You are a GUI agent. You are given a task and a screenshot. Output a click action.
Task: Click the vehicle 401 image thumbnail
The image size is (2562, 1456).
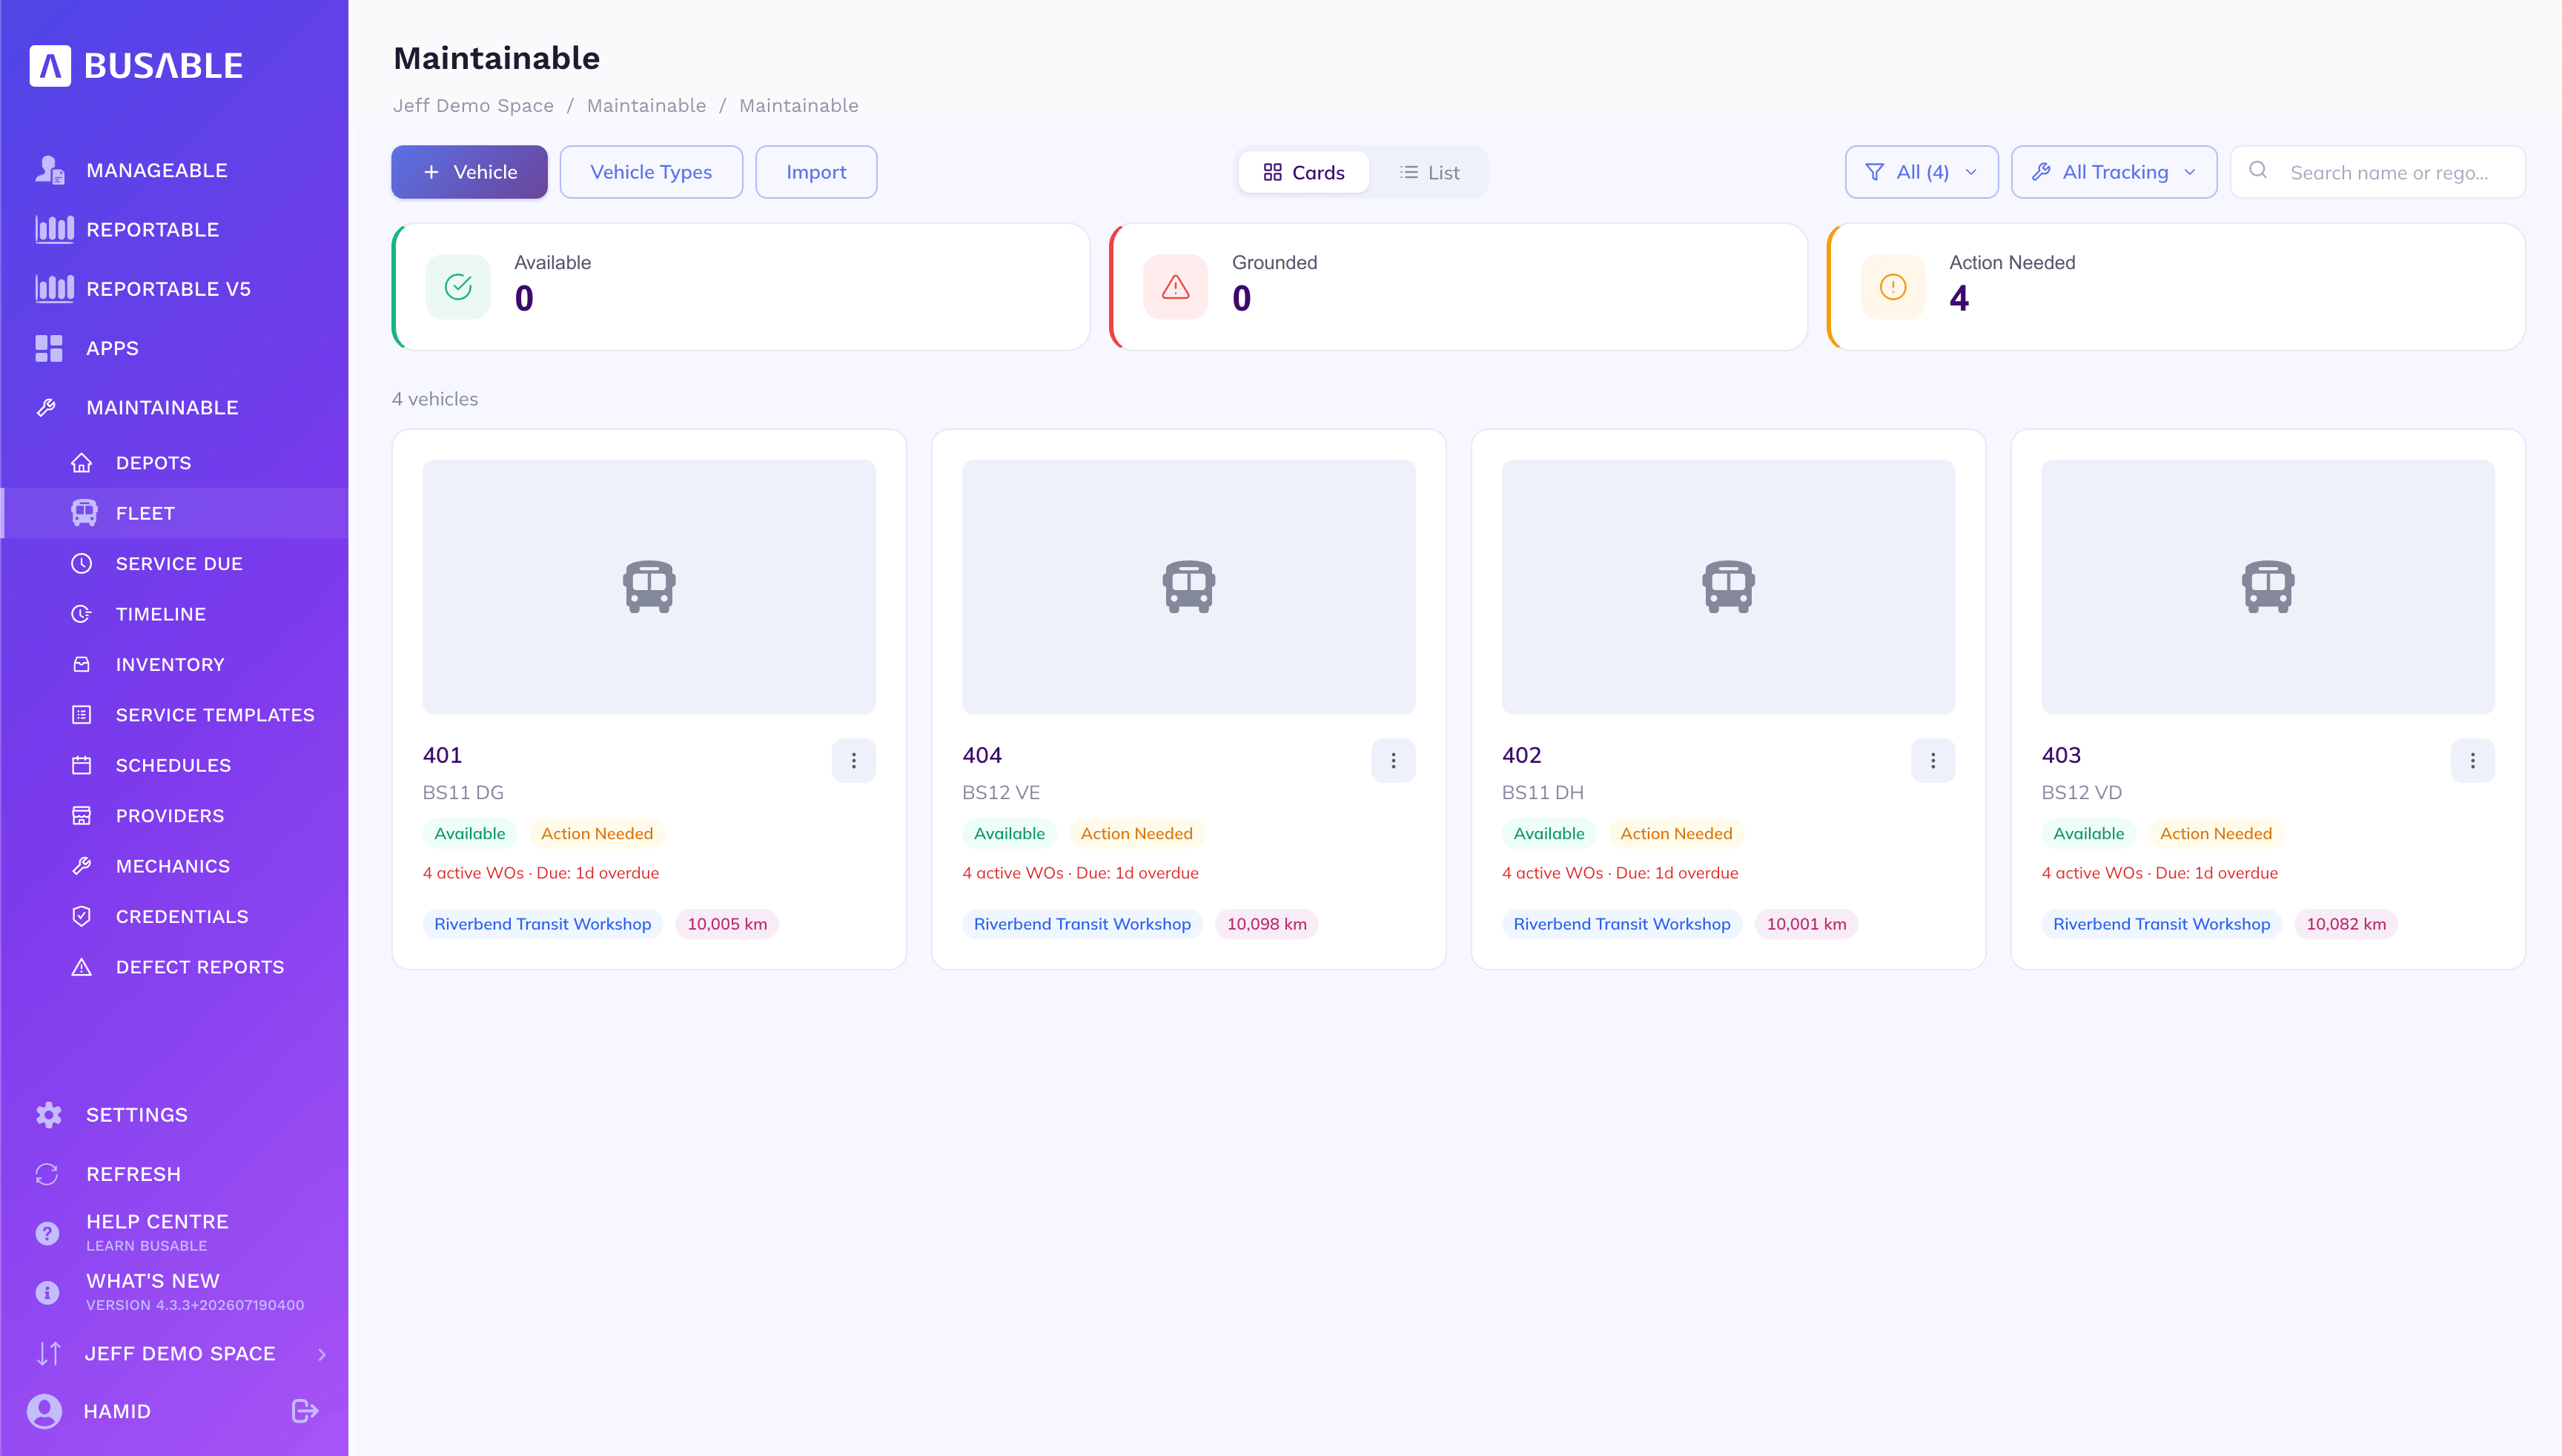coord(649,587)
